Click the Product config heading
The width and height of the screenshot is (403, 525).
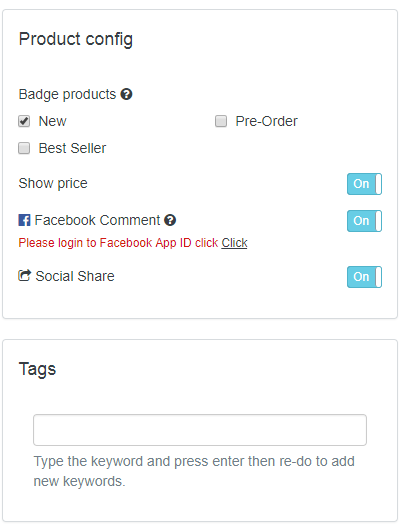pos(76,39)
